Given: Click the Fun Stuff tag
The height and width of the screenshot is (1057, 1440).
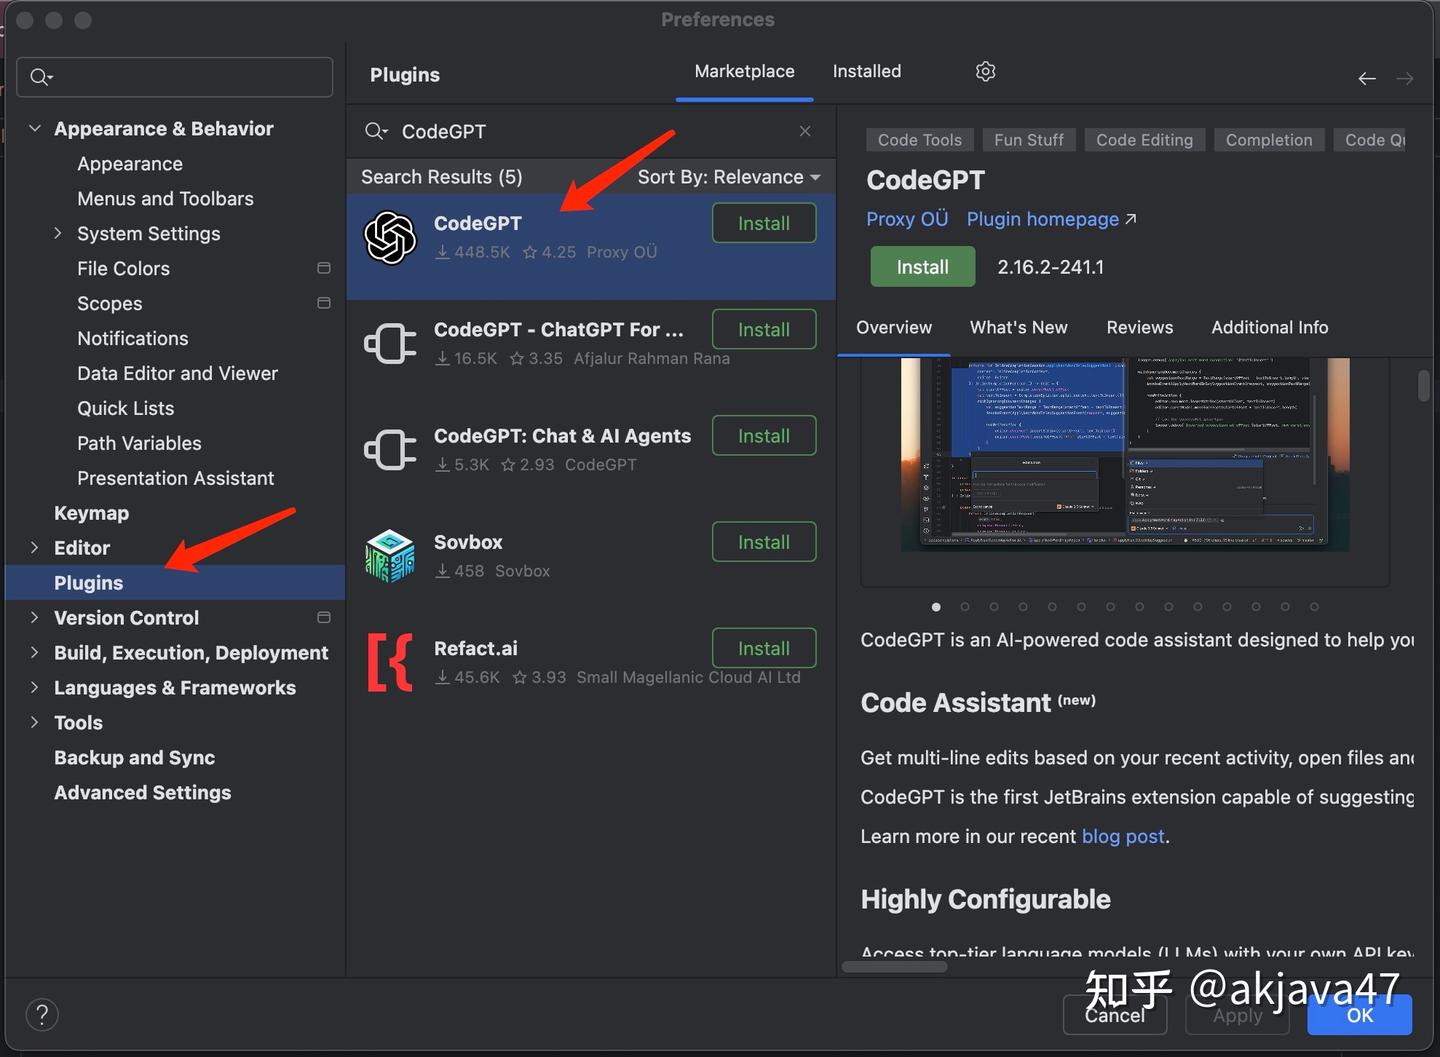Looking at the screenshot, I should point(1029,140).
